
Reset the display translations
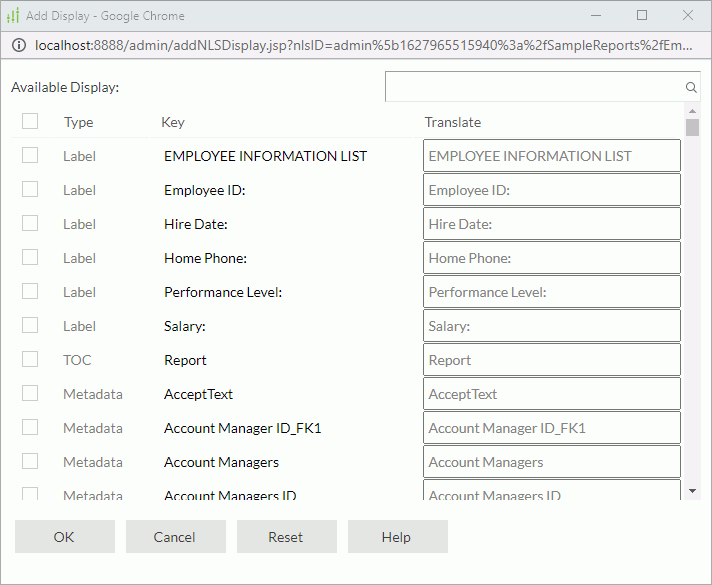point(286,537)
